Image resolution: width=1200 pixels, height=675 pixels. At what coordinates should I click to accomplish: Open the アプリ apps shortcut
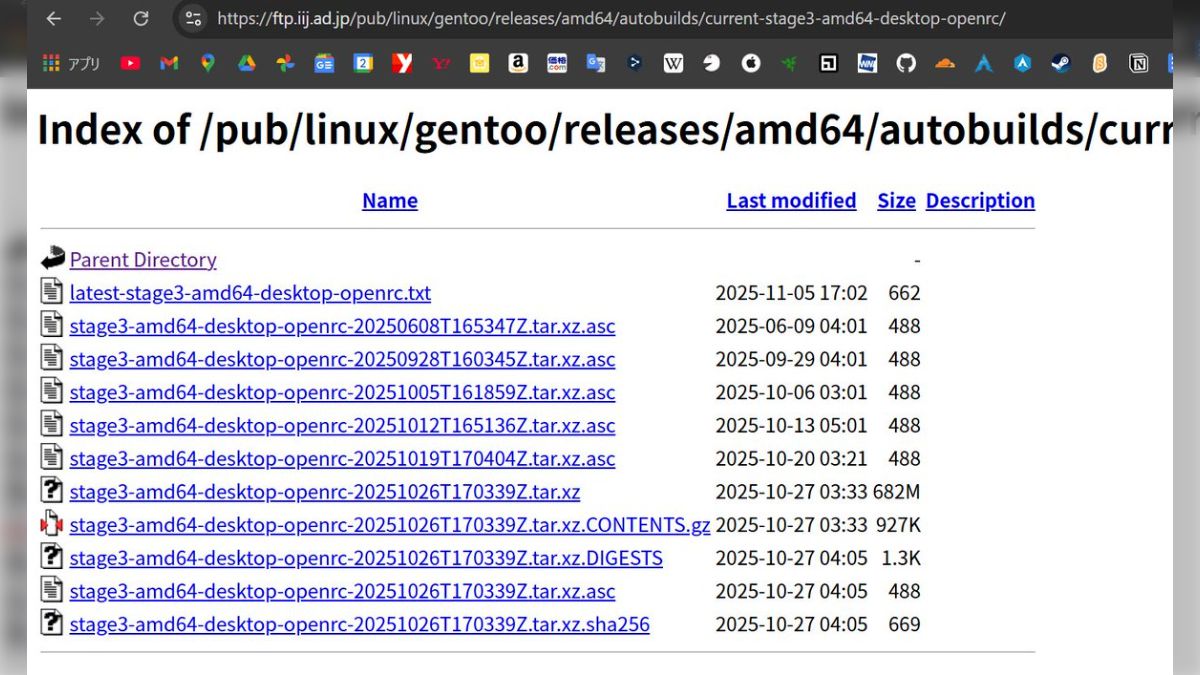(x=72, y=63)
